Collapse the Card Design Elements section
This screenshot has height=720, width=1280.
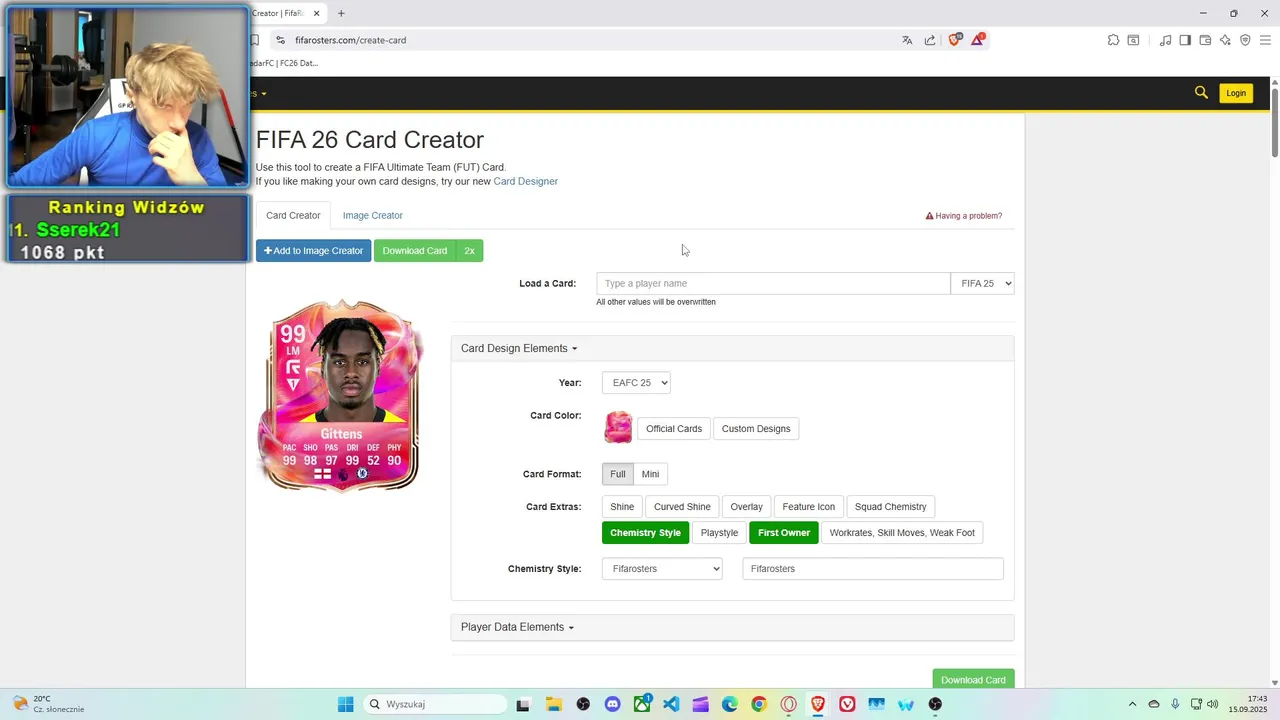point(519,348)
